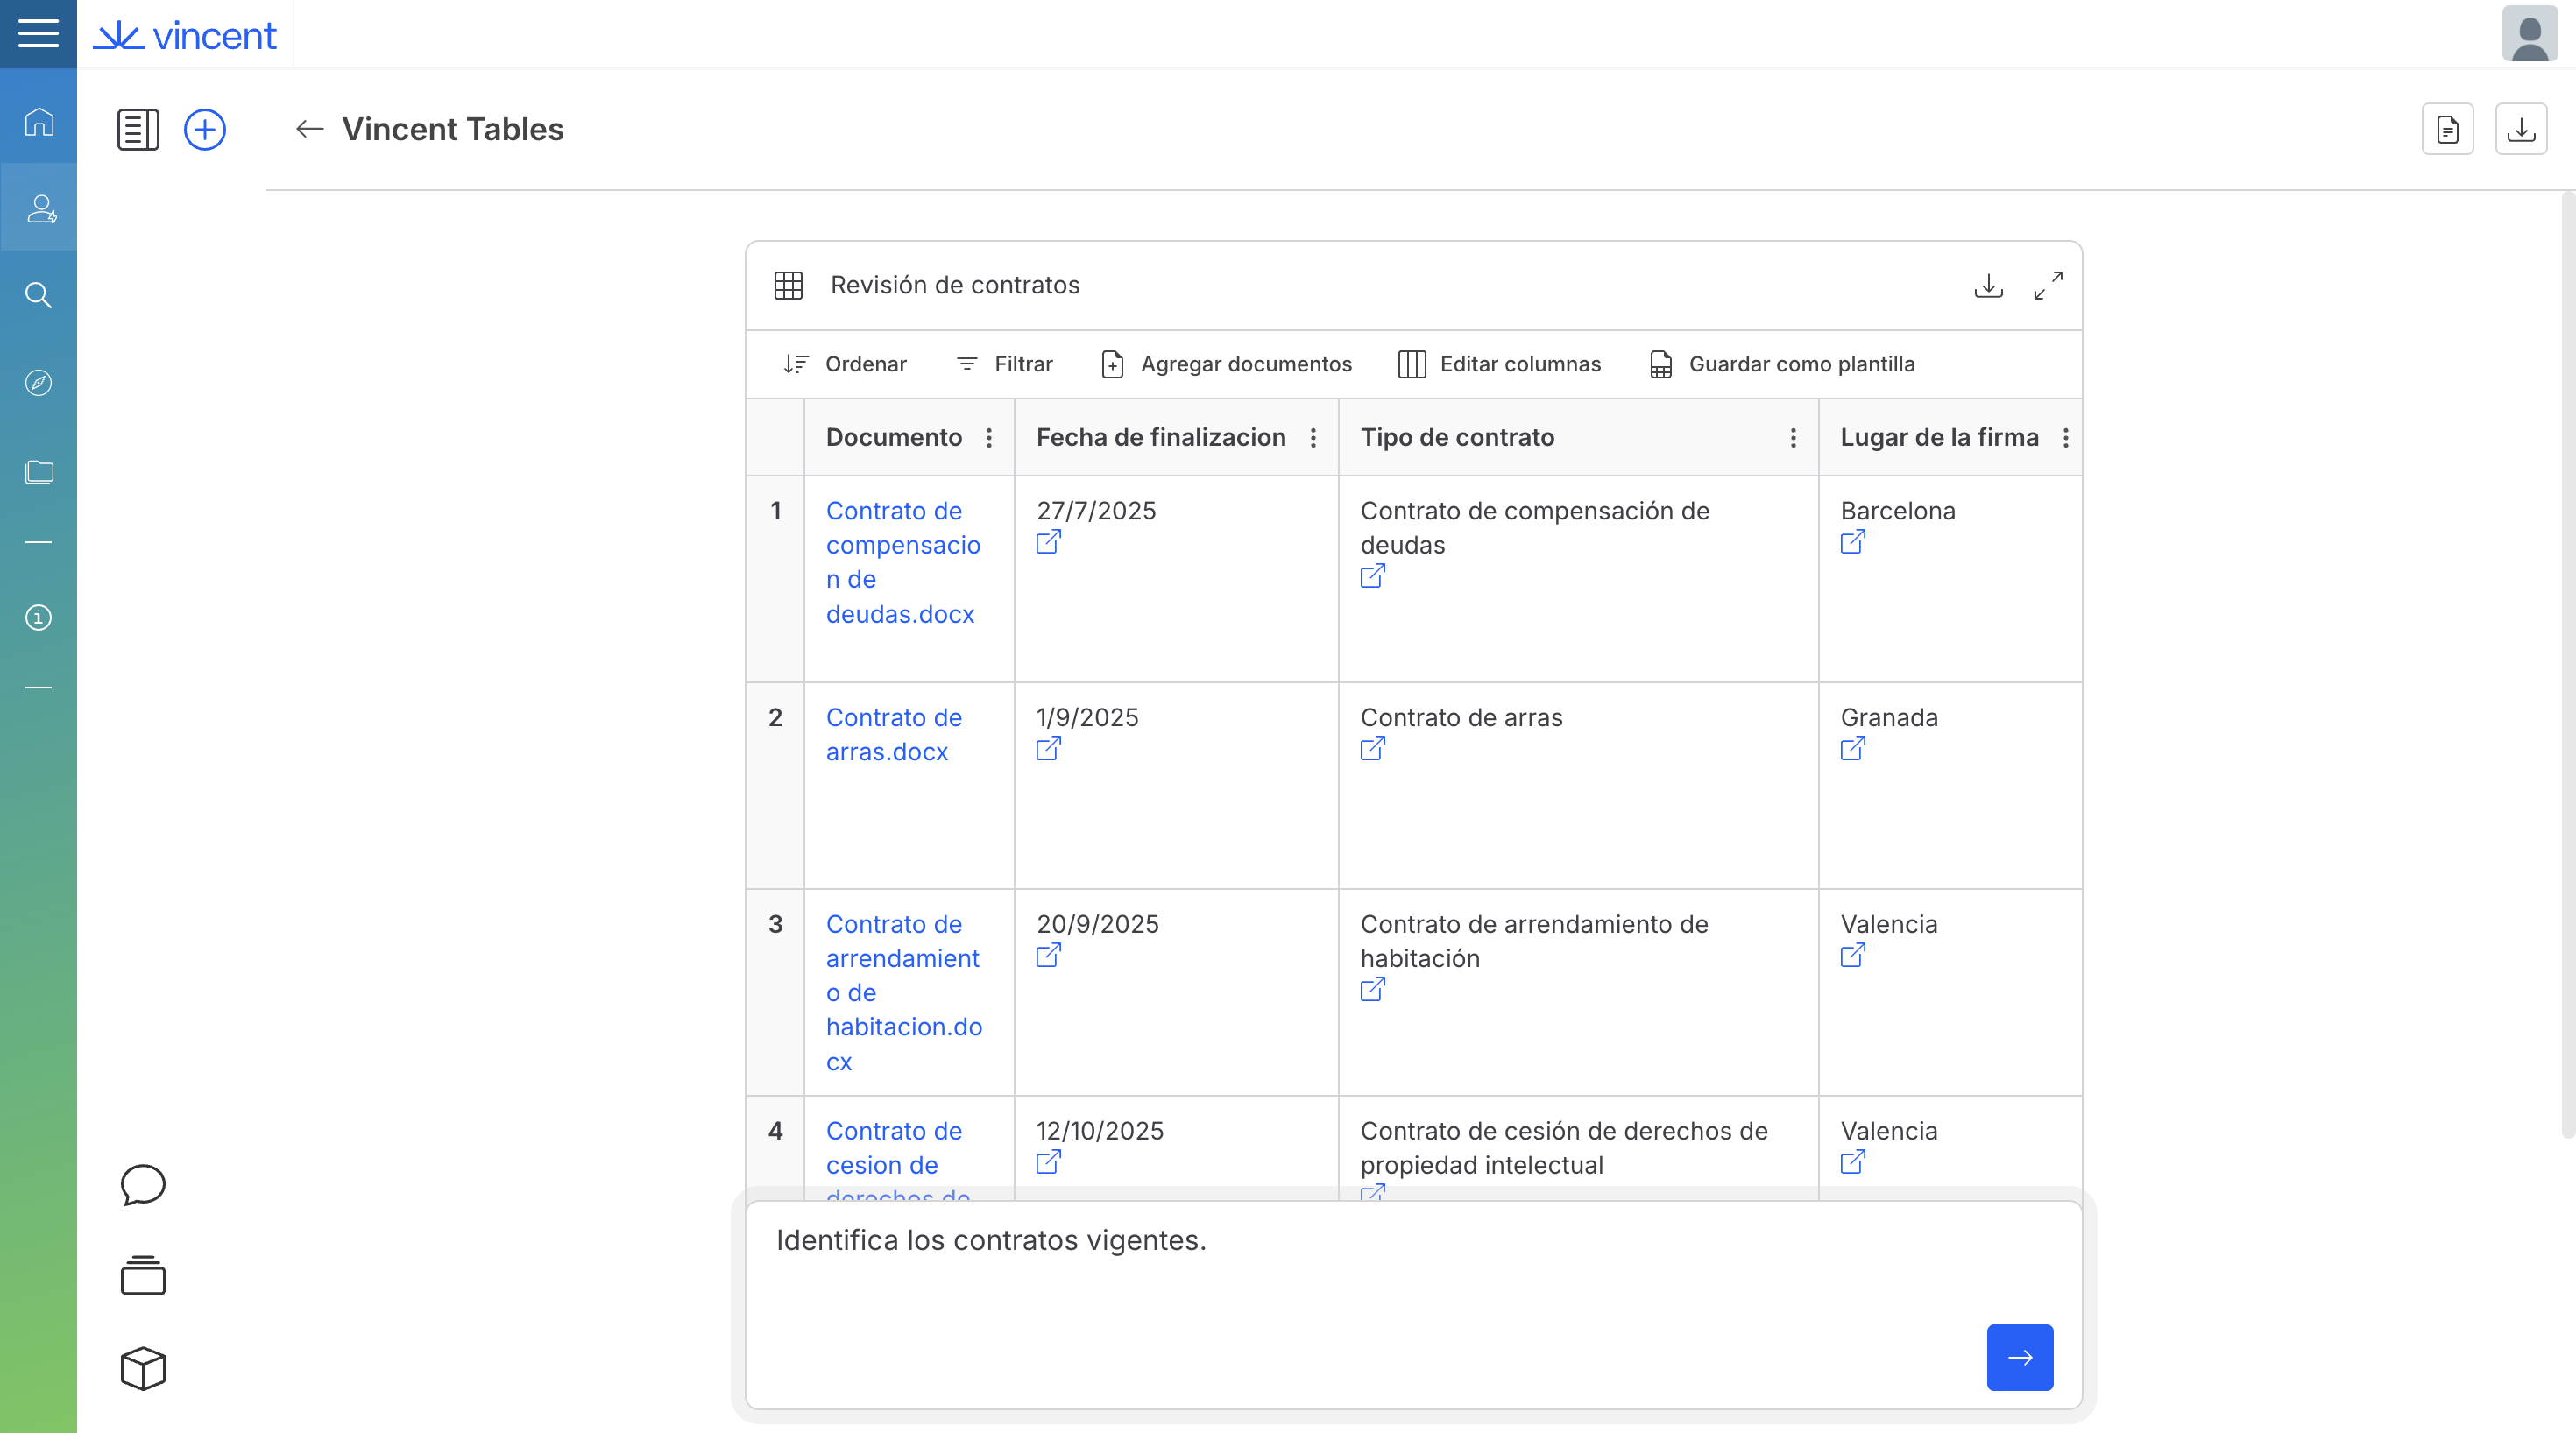Download the Revisión de contratos table
The width and height of the screenshot is (2576, 1433).
pyautogui.click(x=1988, y=285)
